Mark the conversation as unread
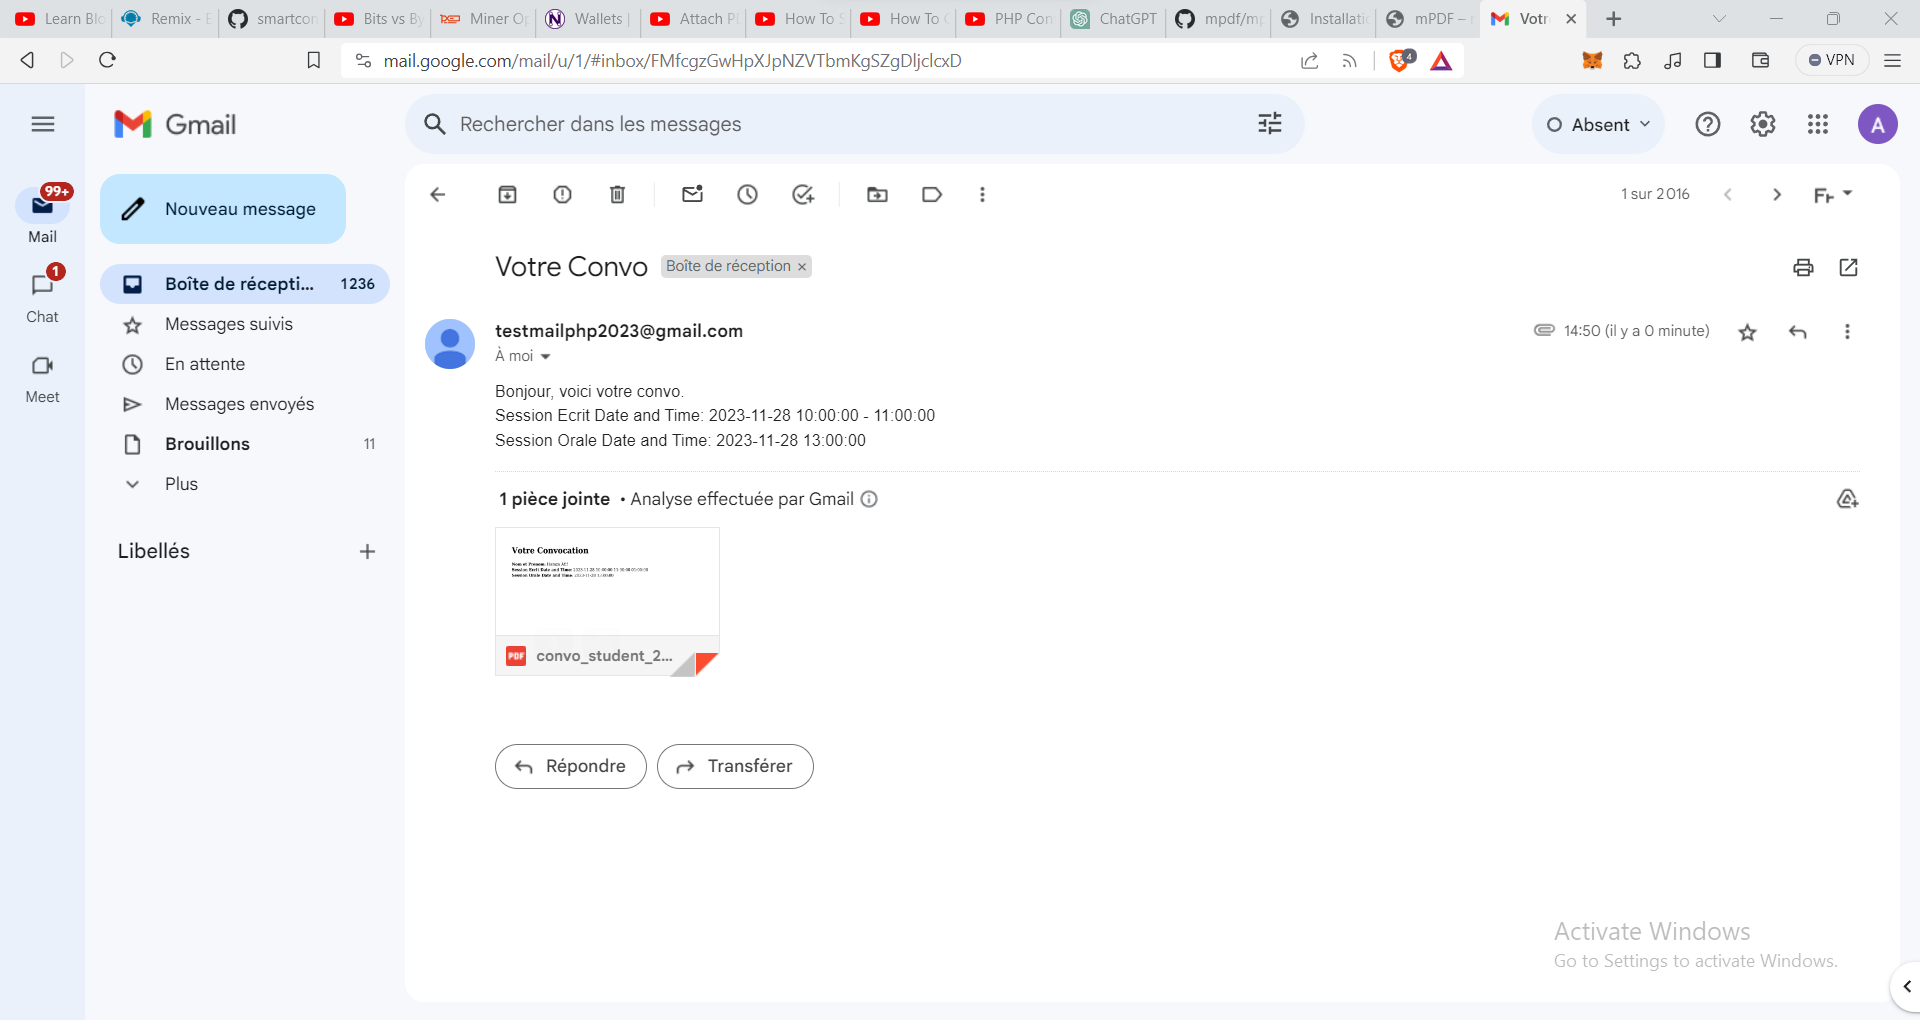Viewport: 1920px width, 1020px height. coord(693,195)
